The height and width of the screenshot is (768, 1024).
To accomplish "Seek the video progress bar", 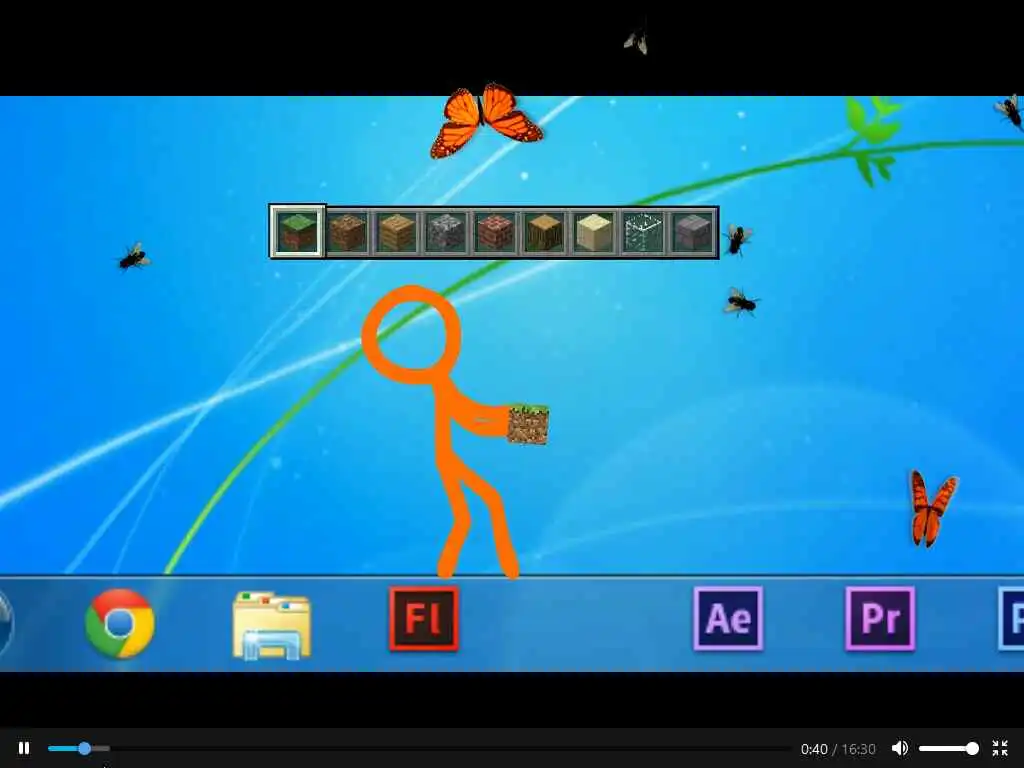I will pyautogui.click(x=418, y=748).
